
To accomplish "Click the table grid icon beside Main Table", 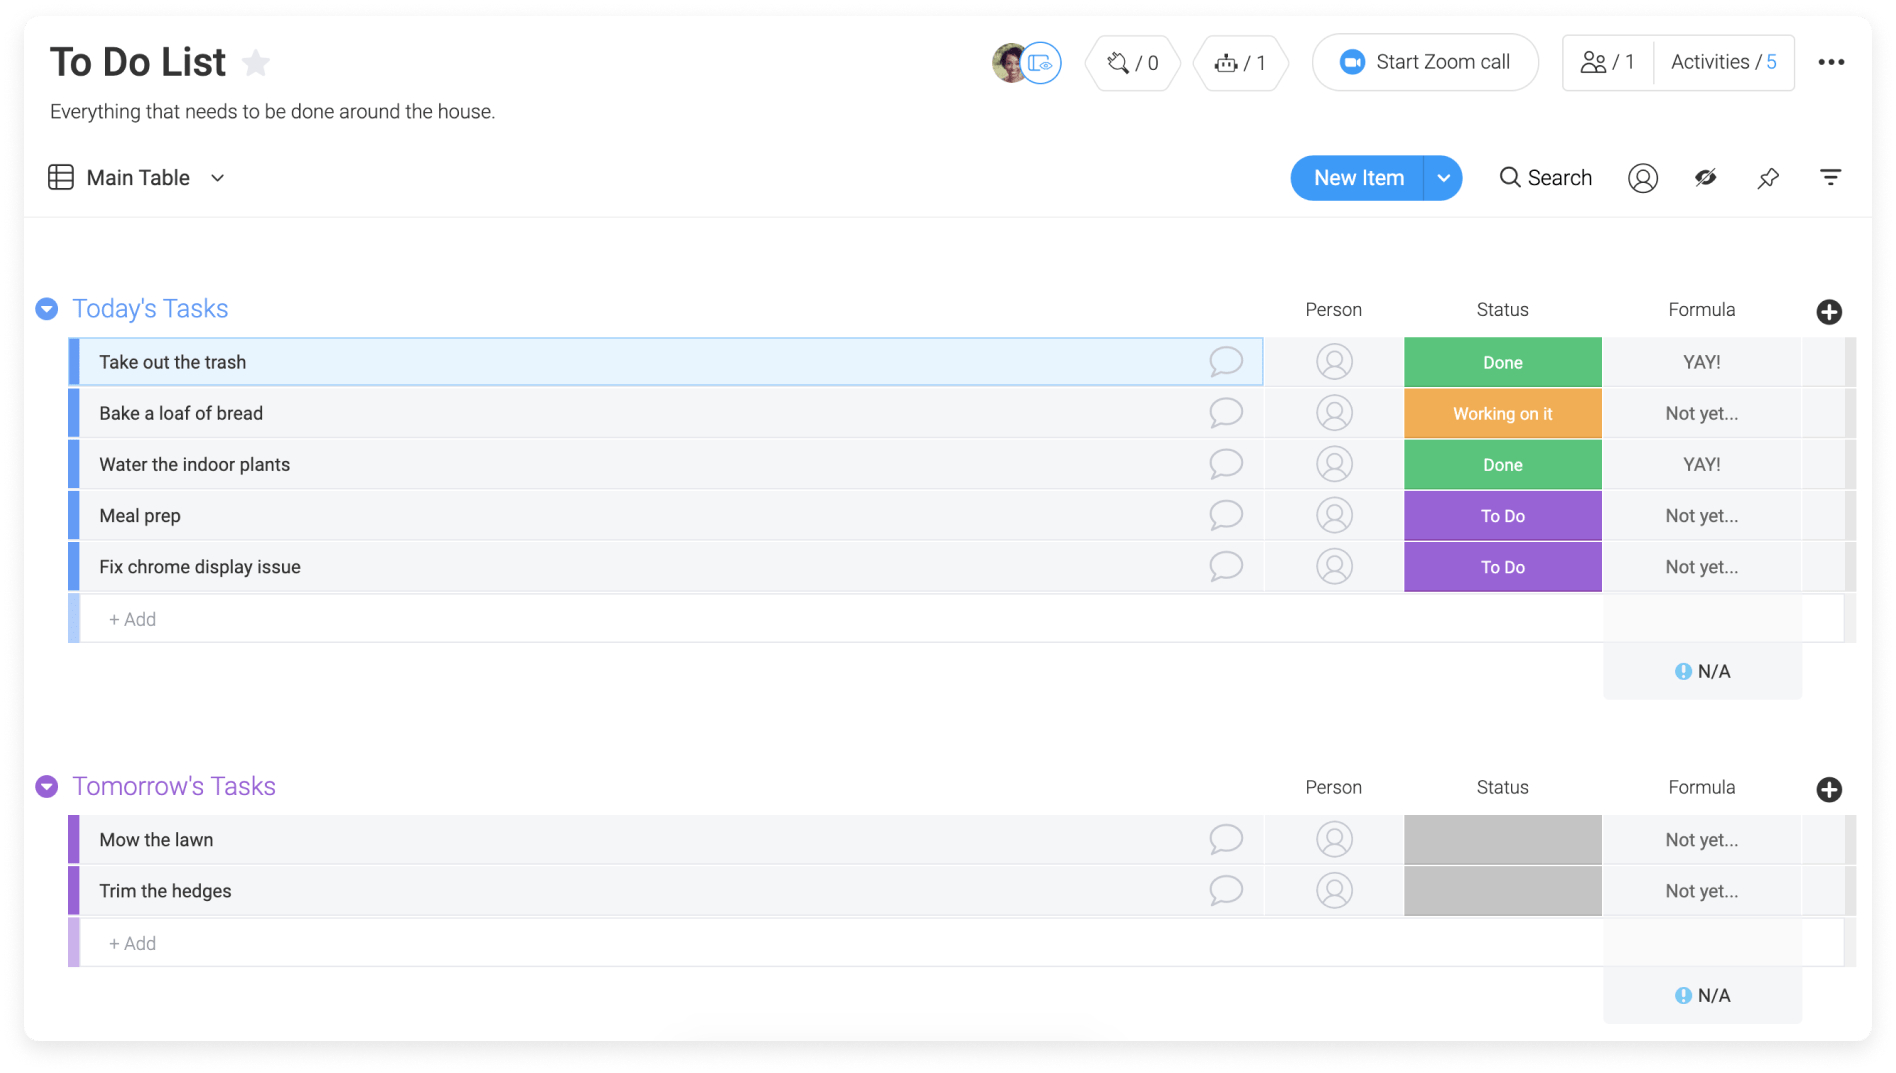I will click(x=61, y=177).
